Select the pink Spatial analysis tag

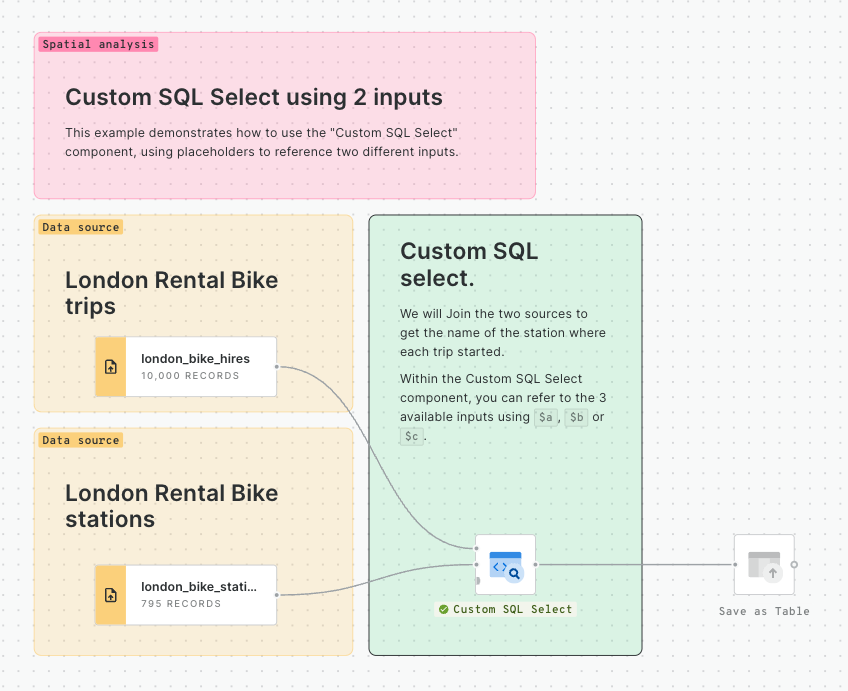(x=98, y=44)
